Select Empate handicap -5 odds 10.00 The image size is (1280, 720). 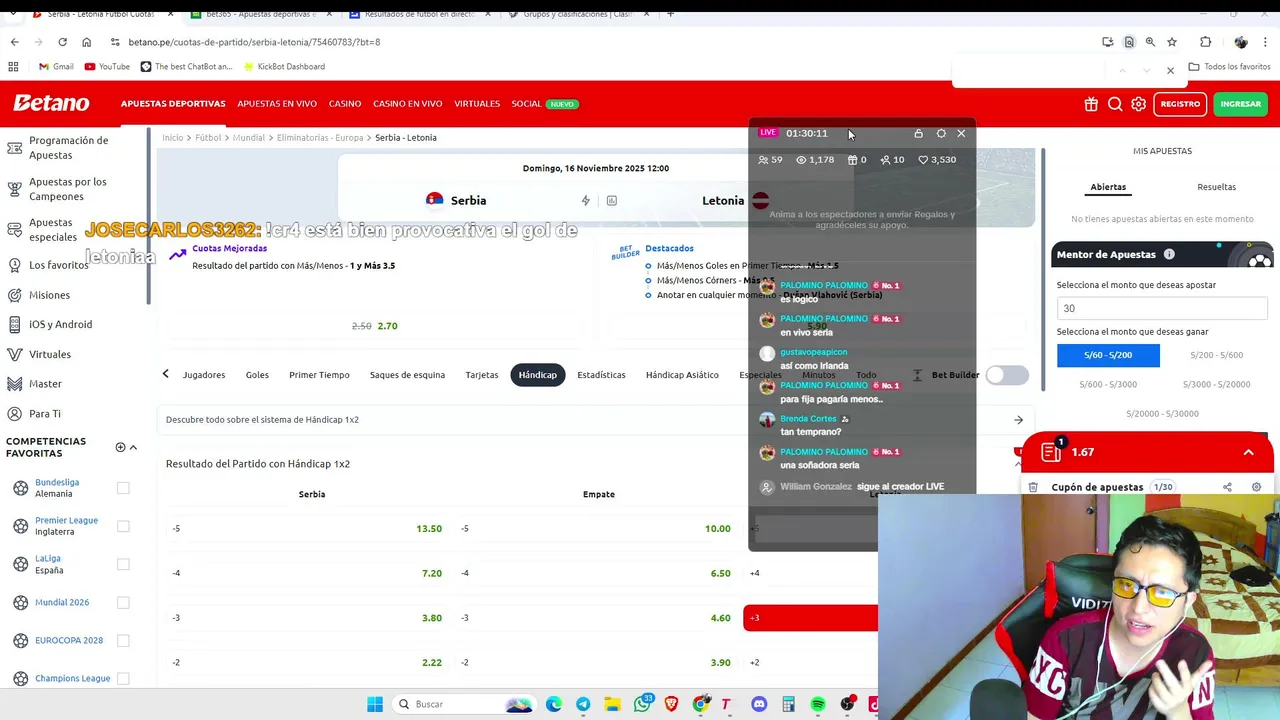pyautogui.click(x=596, y=528)
